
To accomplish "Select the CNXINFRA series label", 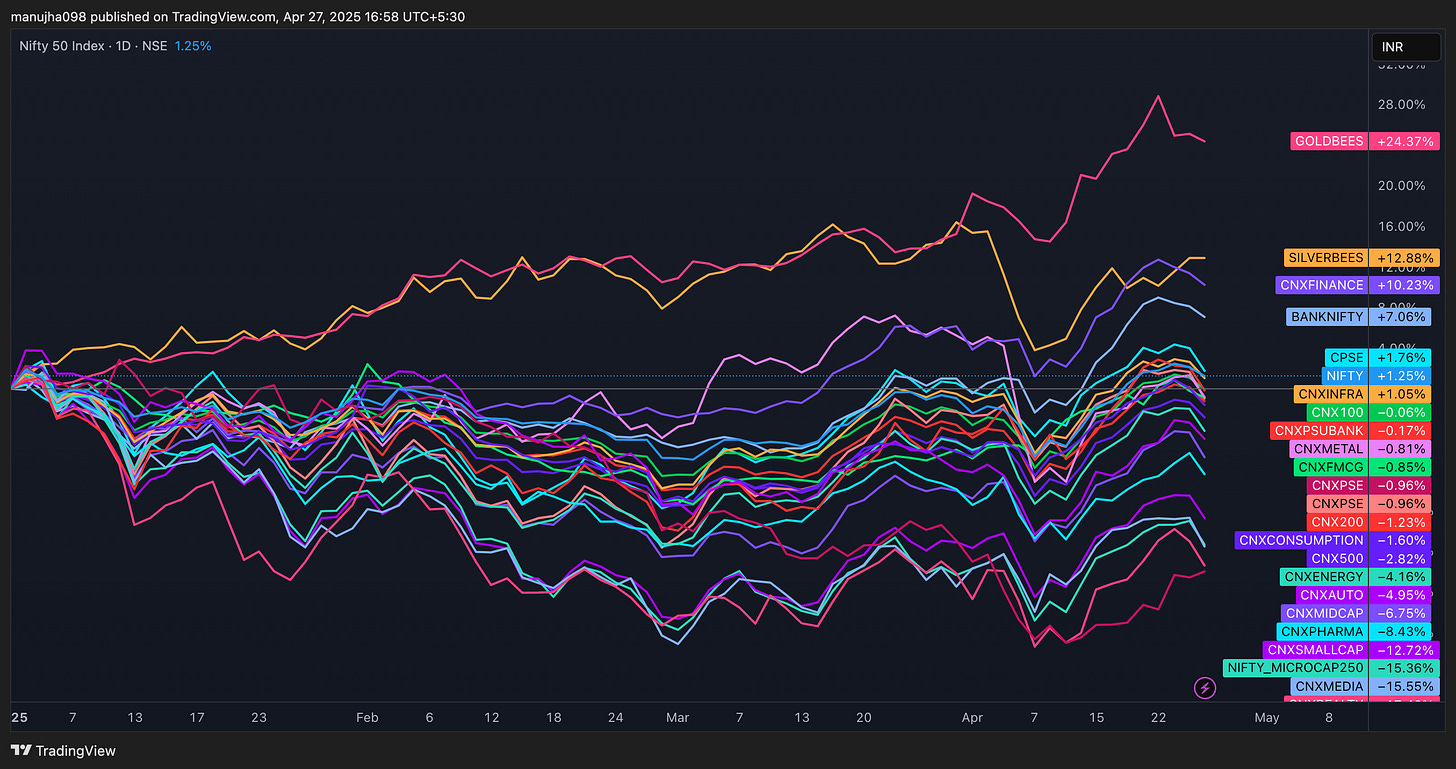I will (x=1331, y=394).
